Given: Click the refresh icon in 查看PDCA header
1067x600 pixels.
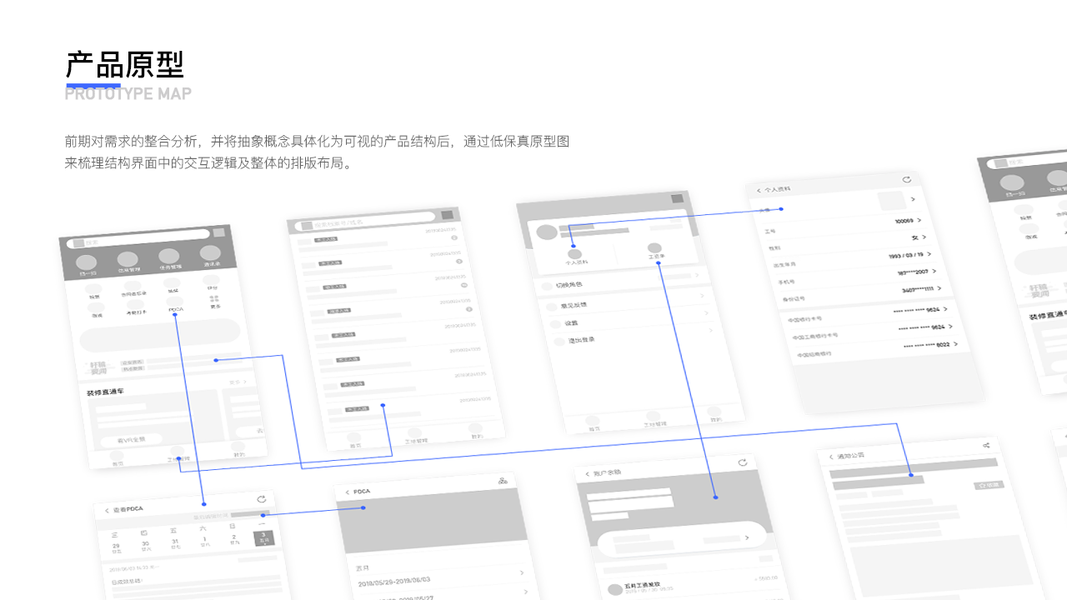Looking at the screenshot, I should (x=261, y=499).
